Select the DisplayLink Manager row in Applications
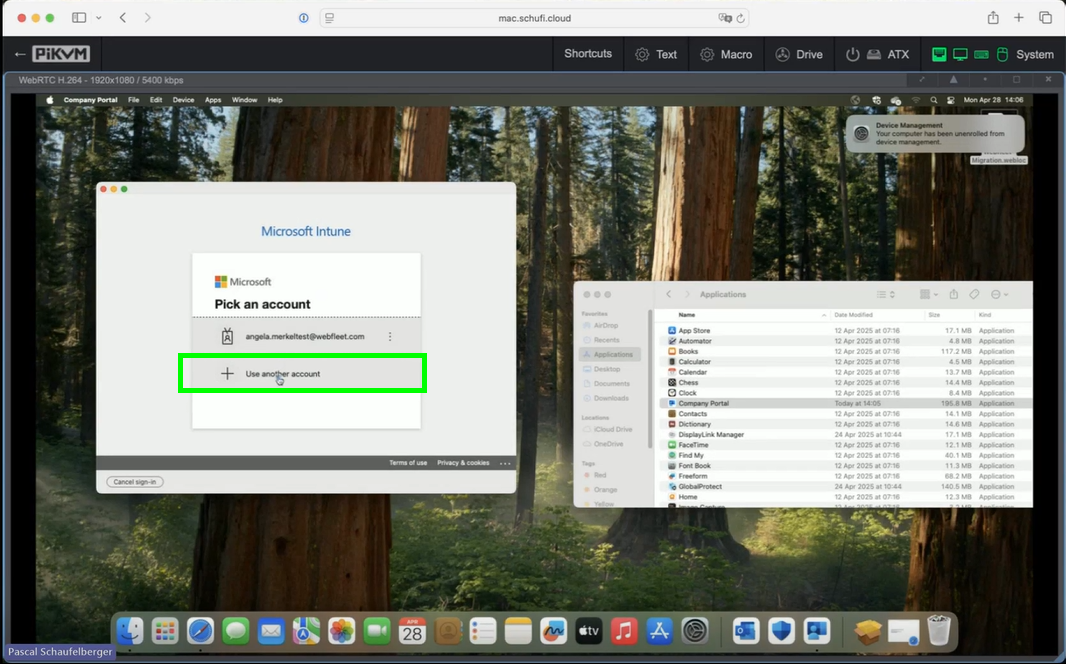The height and width of the screenshot is (664, 1066). (x=846, y=434)
